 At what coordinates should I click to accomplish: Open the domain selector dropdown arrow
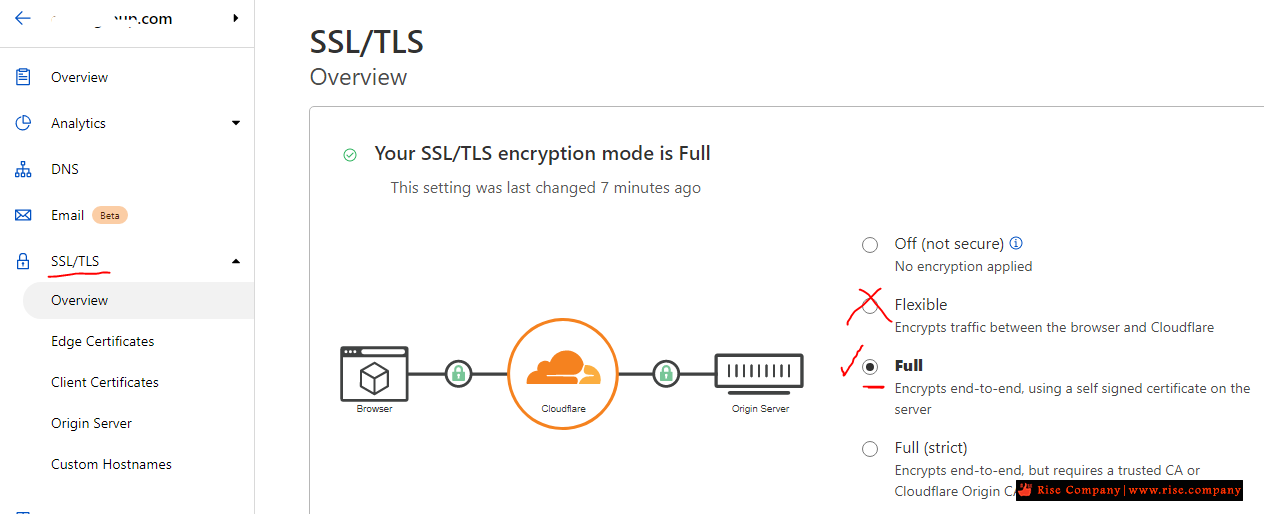[x=235, y=18]
